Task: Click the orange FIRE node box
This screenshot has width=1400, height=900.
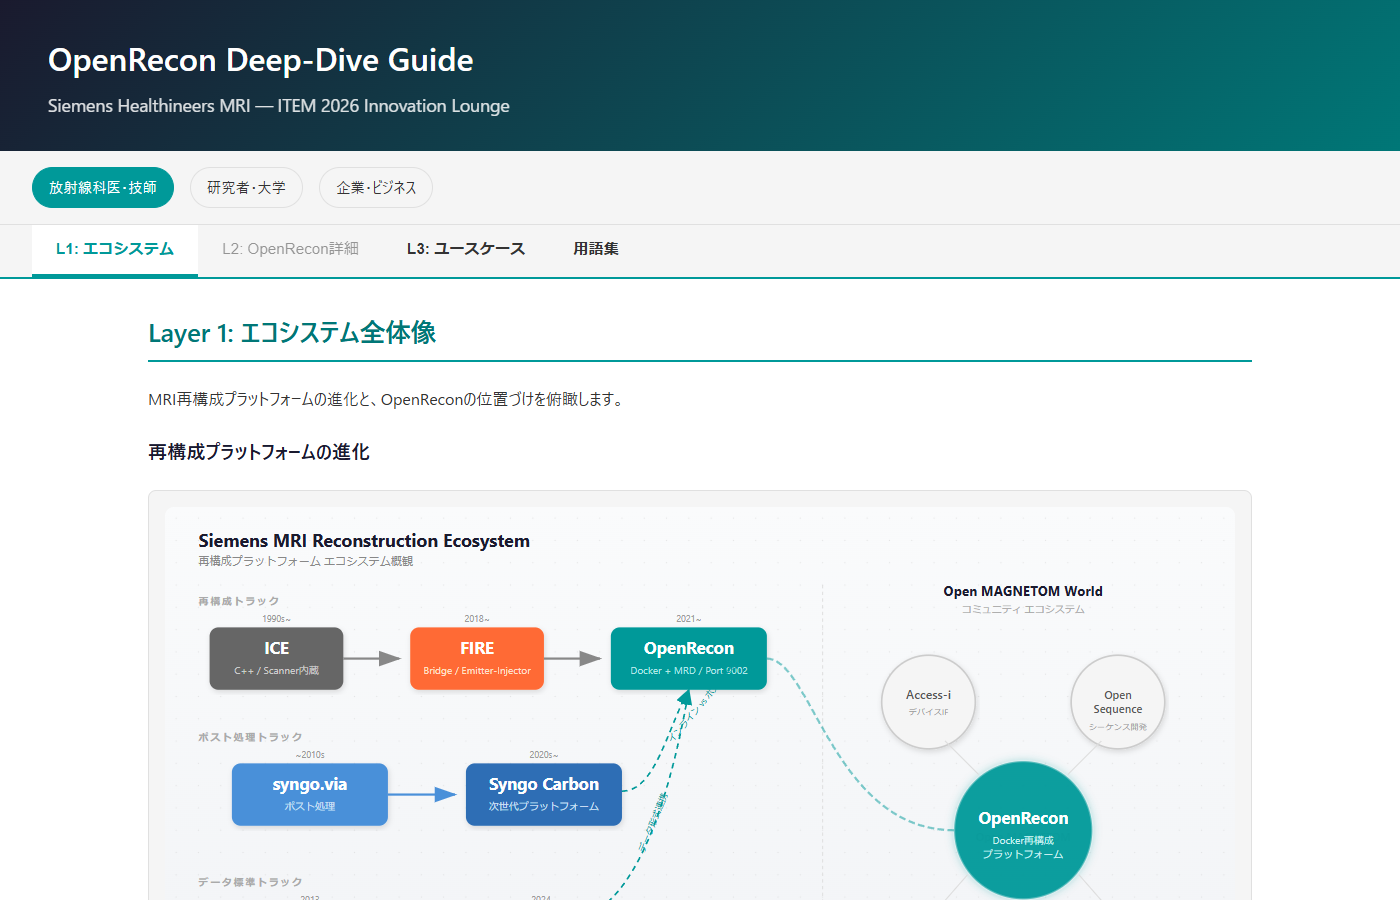Action: click(477, 658)
